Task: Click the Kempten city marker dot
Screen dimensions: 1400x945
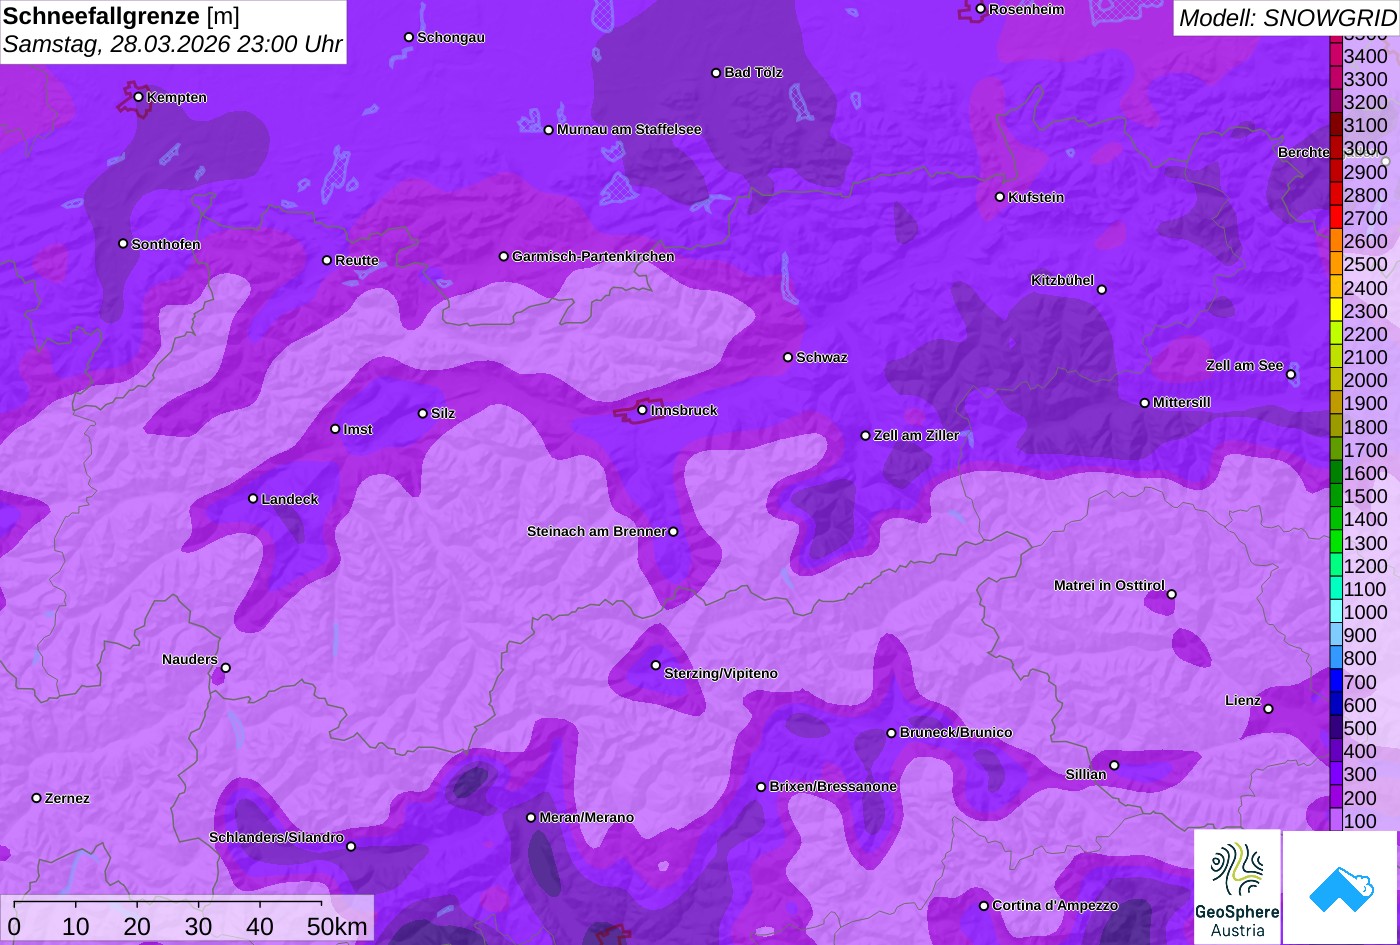Action: (139, 97)
